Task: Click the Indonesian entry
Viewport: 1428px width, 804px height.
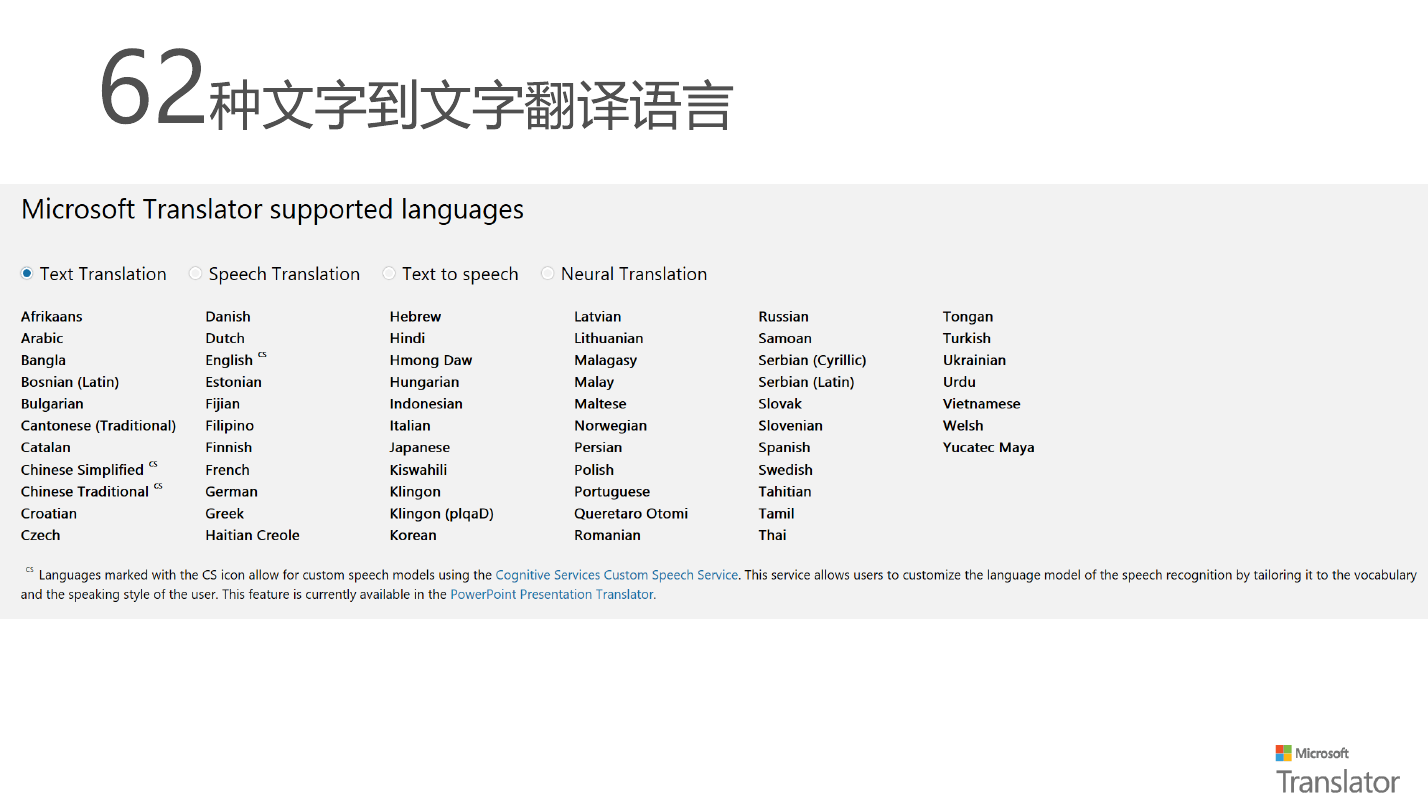Action: tap(426, 404)
